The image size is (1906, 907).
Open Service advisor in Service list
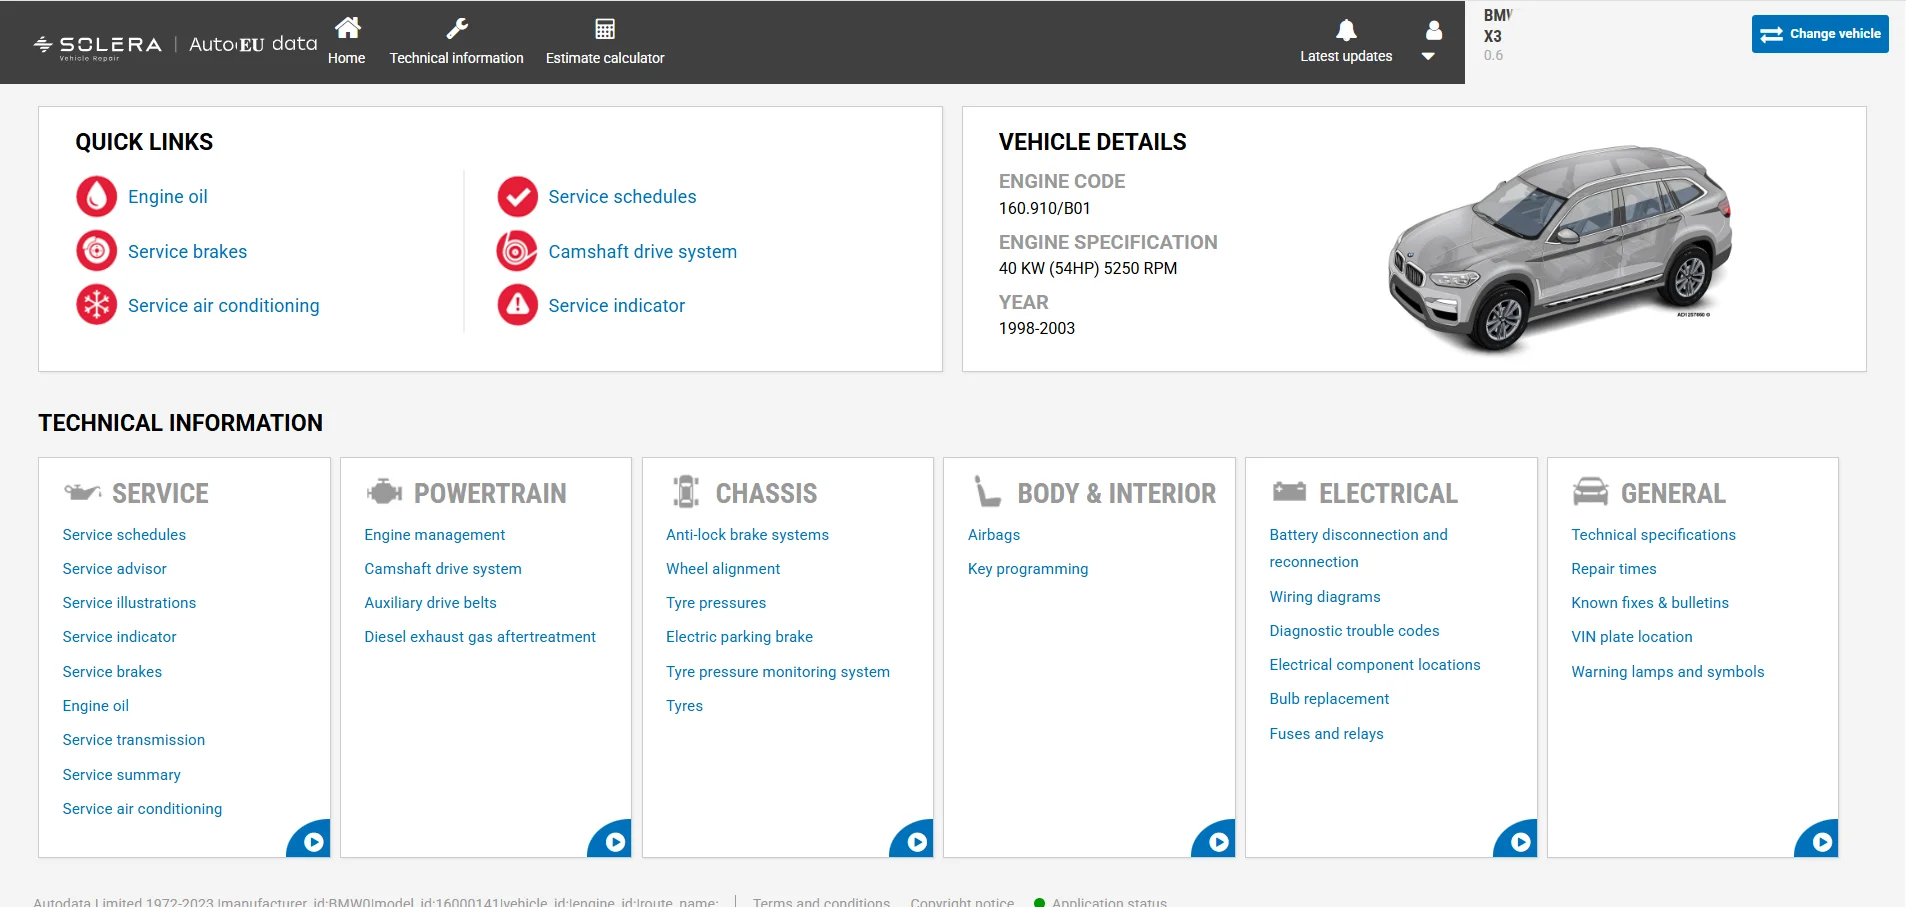click(x=114, y=569)
